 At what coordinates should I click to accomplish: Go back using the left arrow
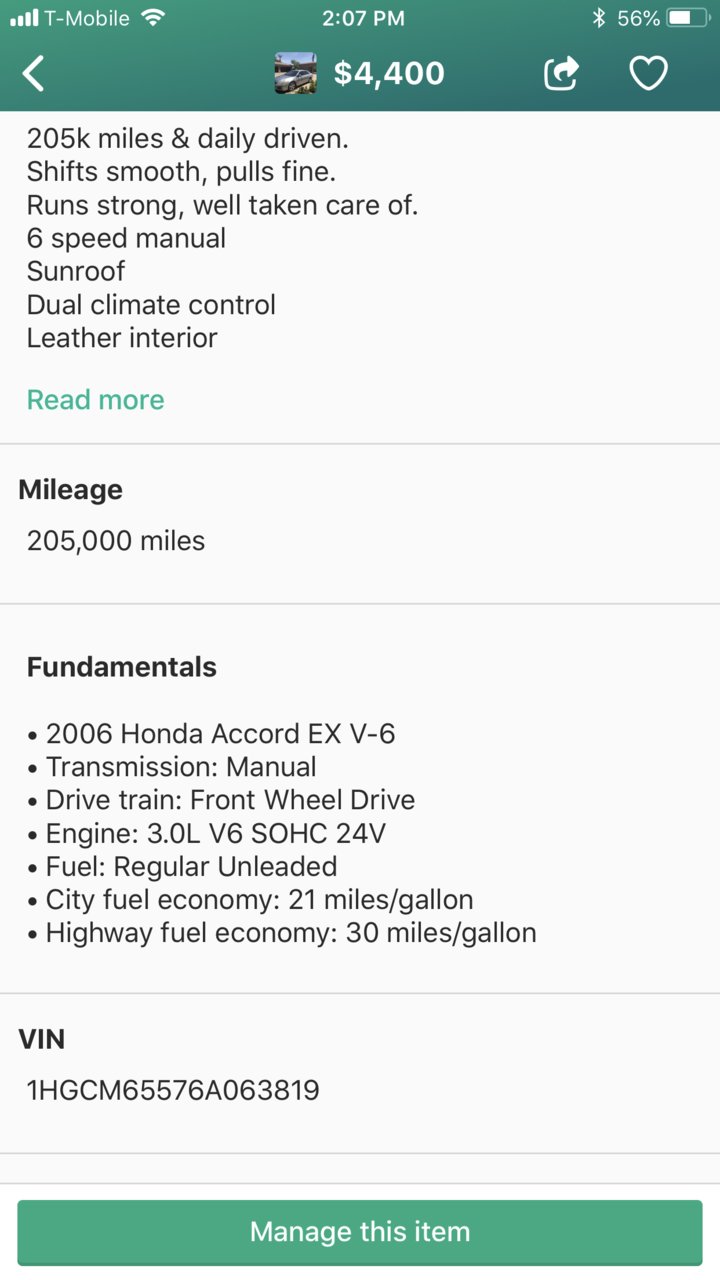[x=33, y=73]
